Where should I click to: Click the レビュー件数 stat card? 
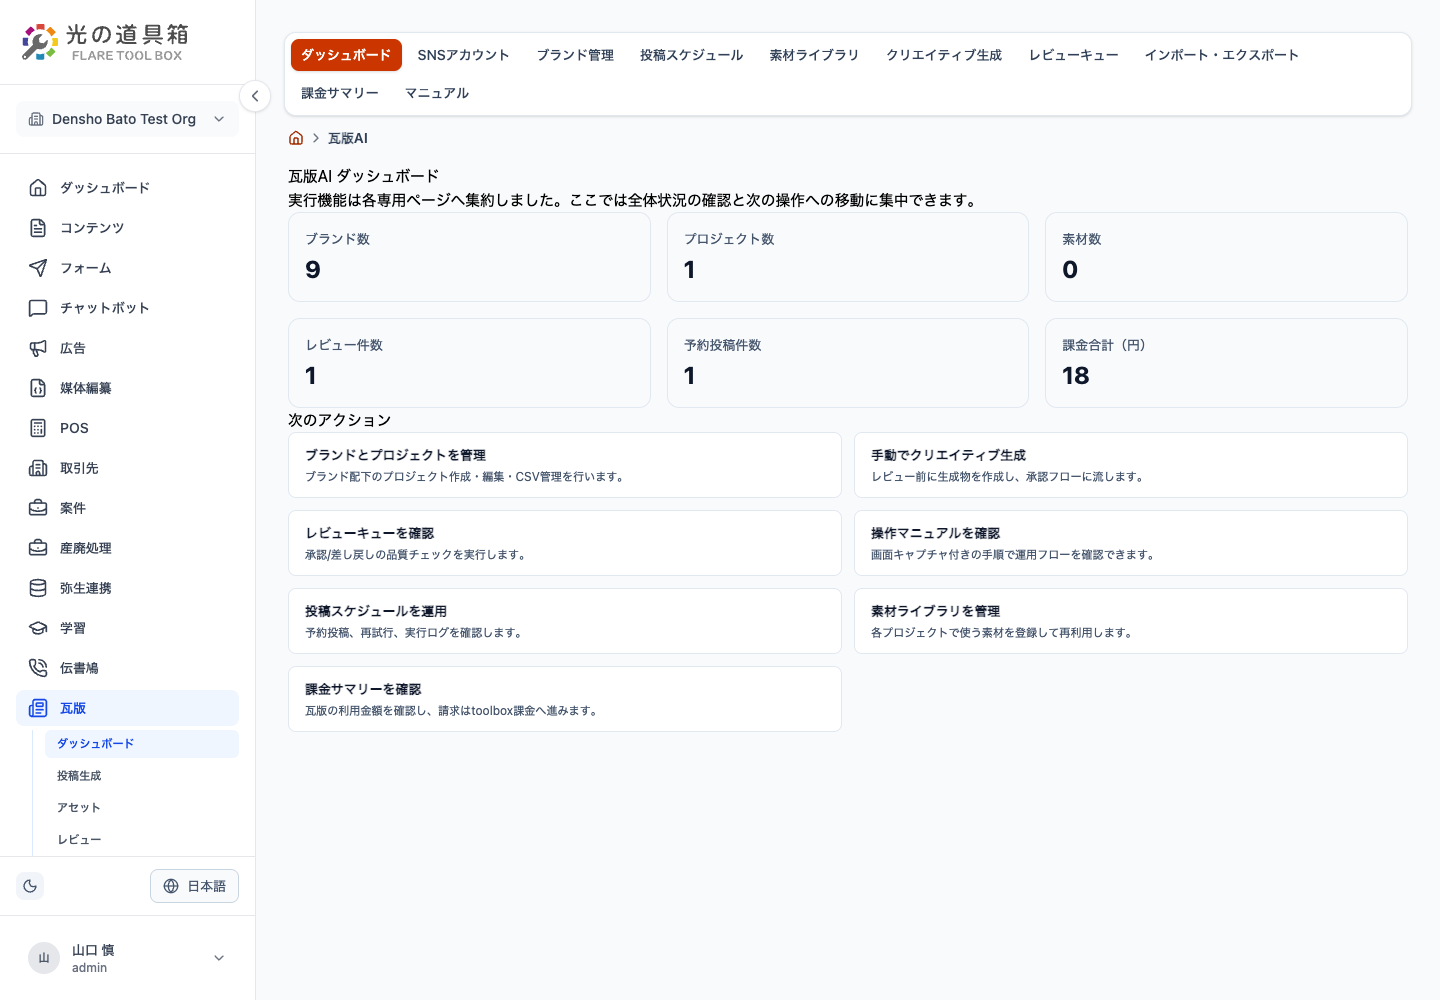[469, 363]
